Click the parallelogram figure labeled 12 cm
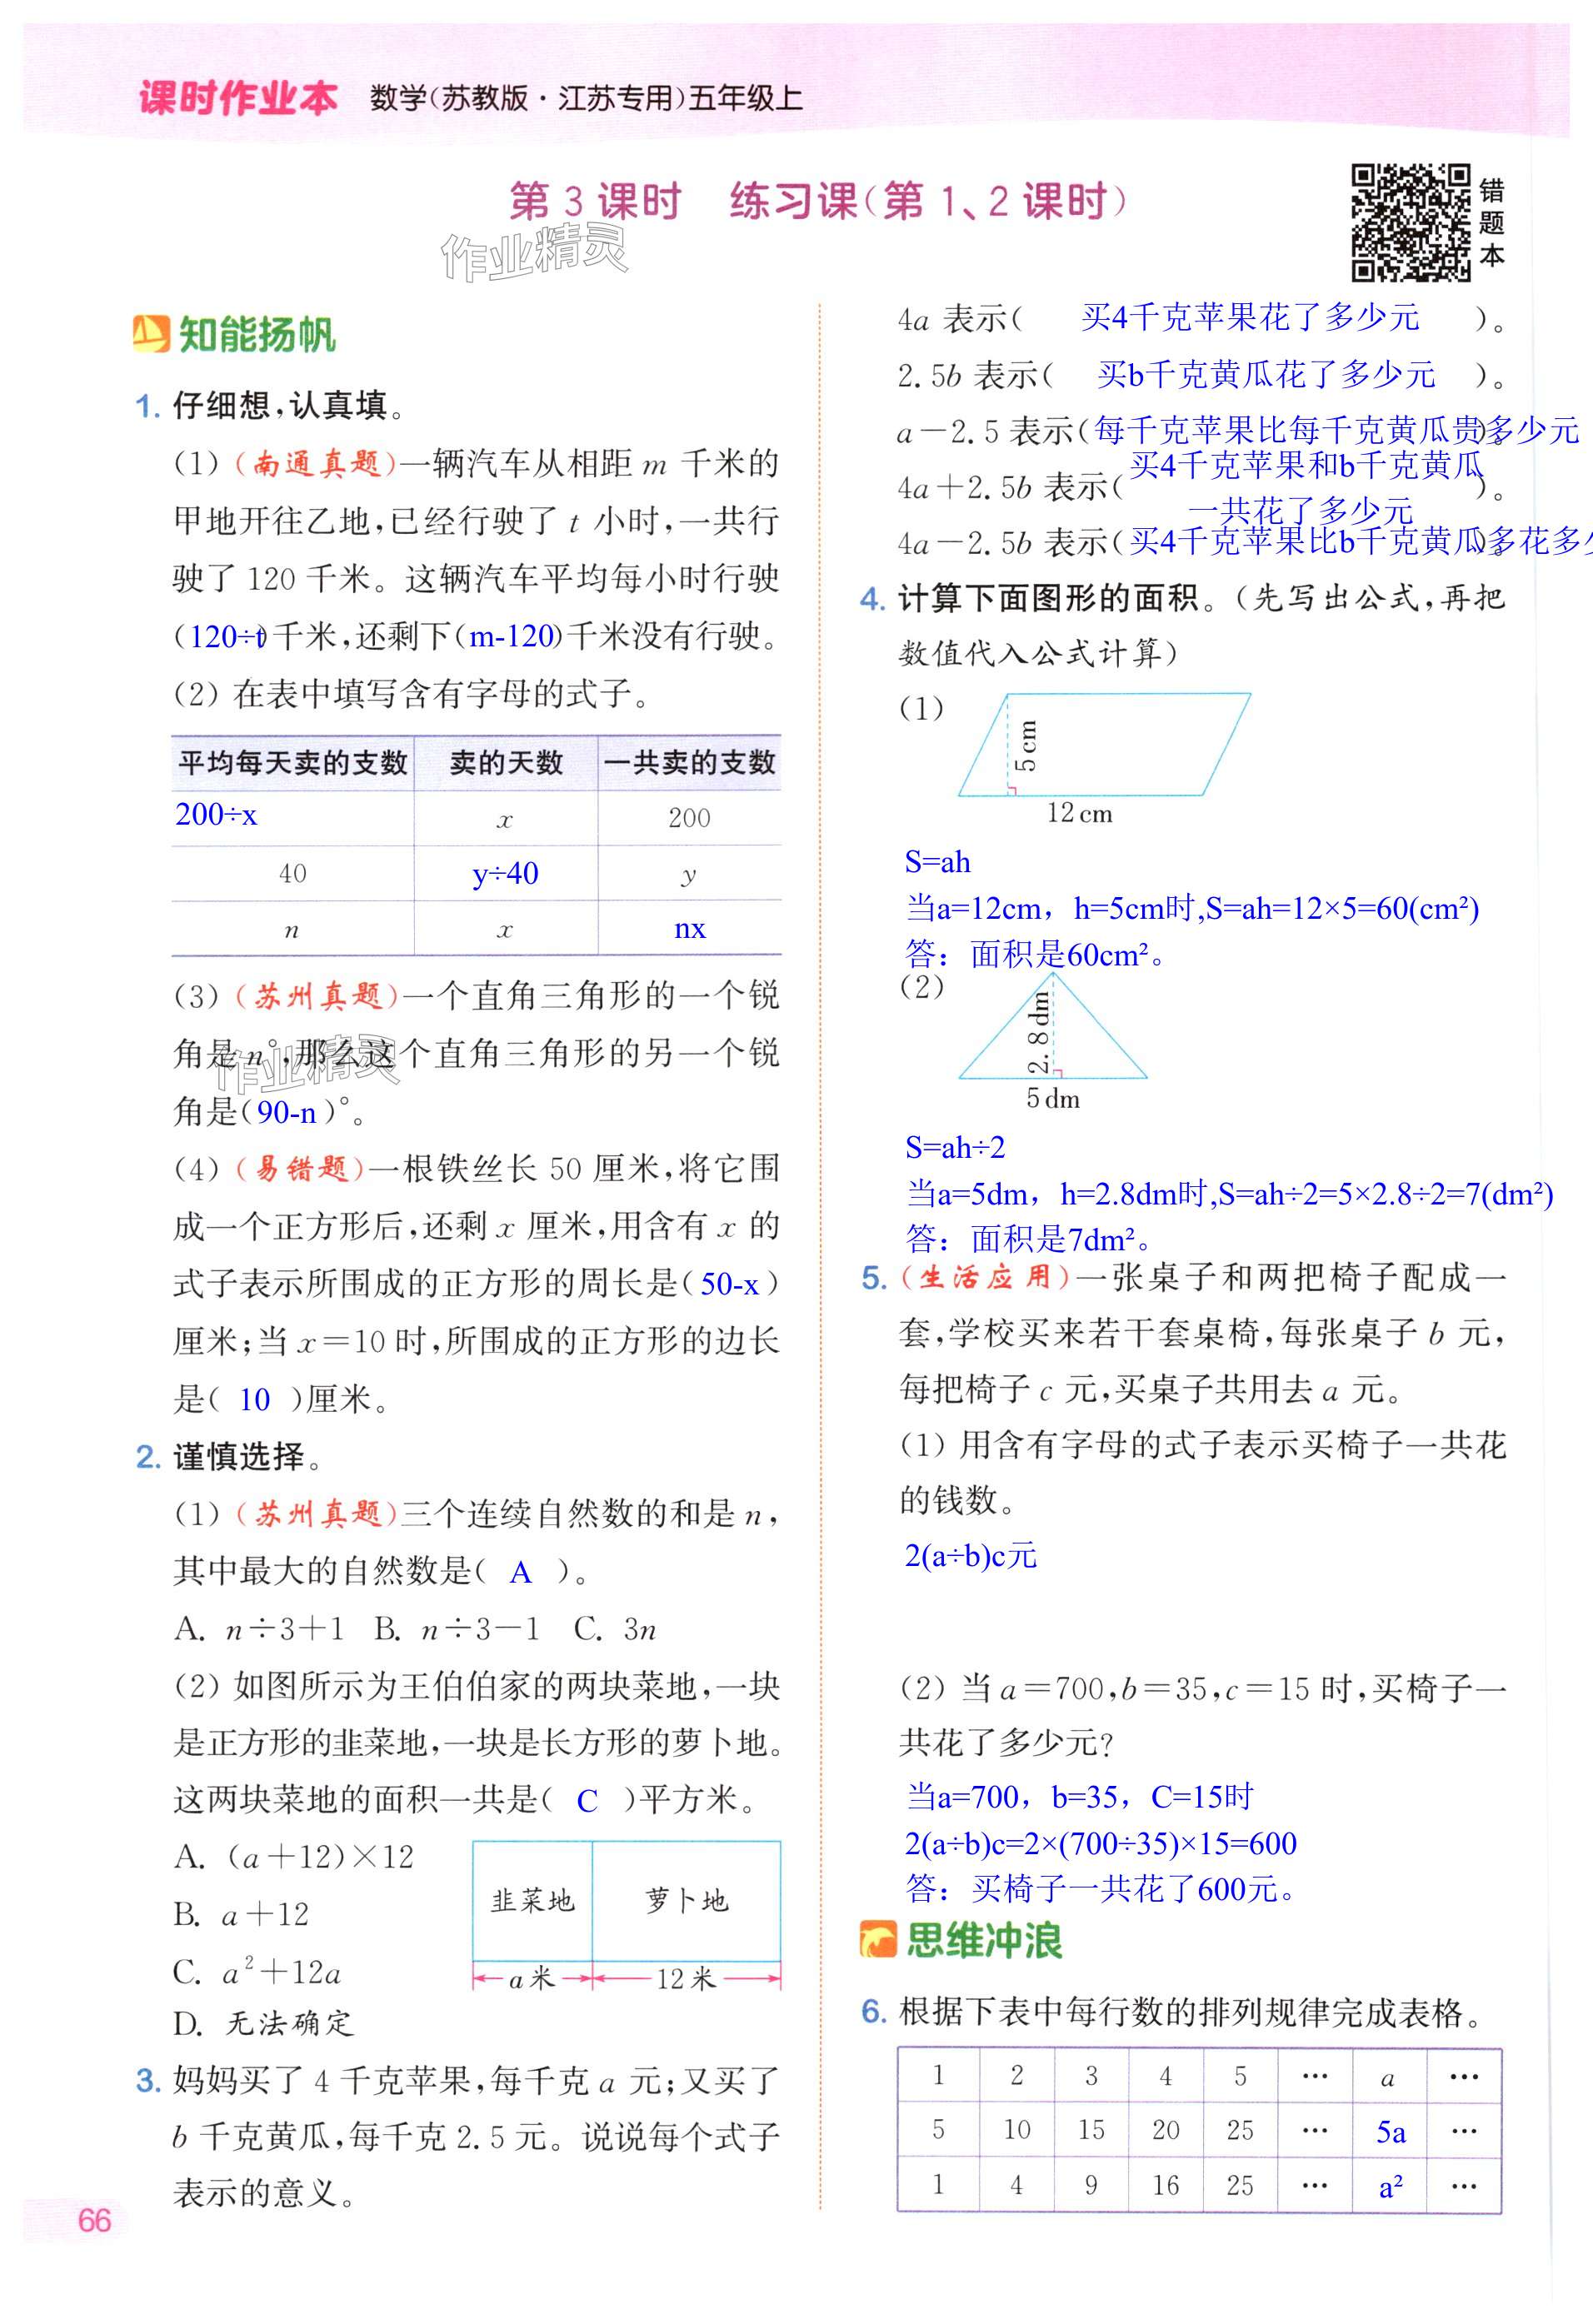 pyautogui.click(x=1104, y=745)
